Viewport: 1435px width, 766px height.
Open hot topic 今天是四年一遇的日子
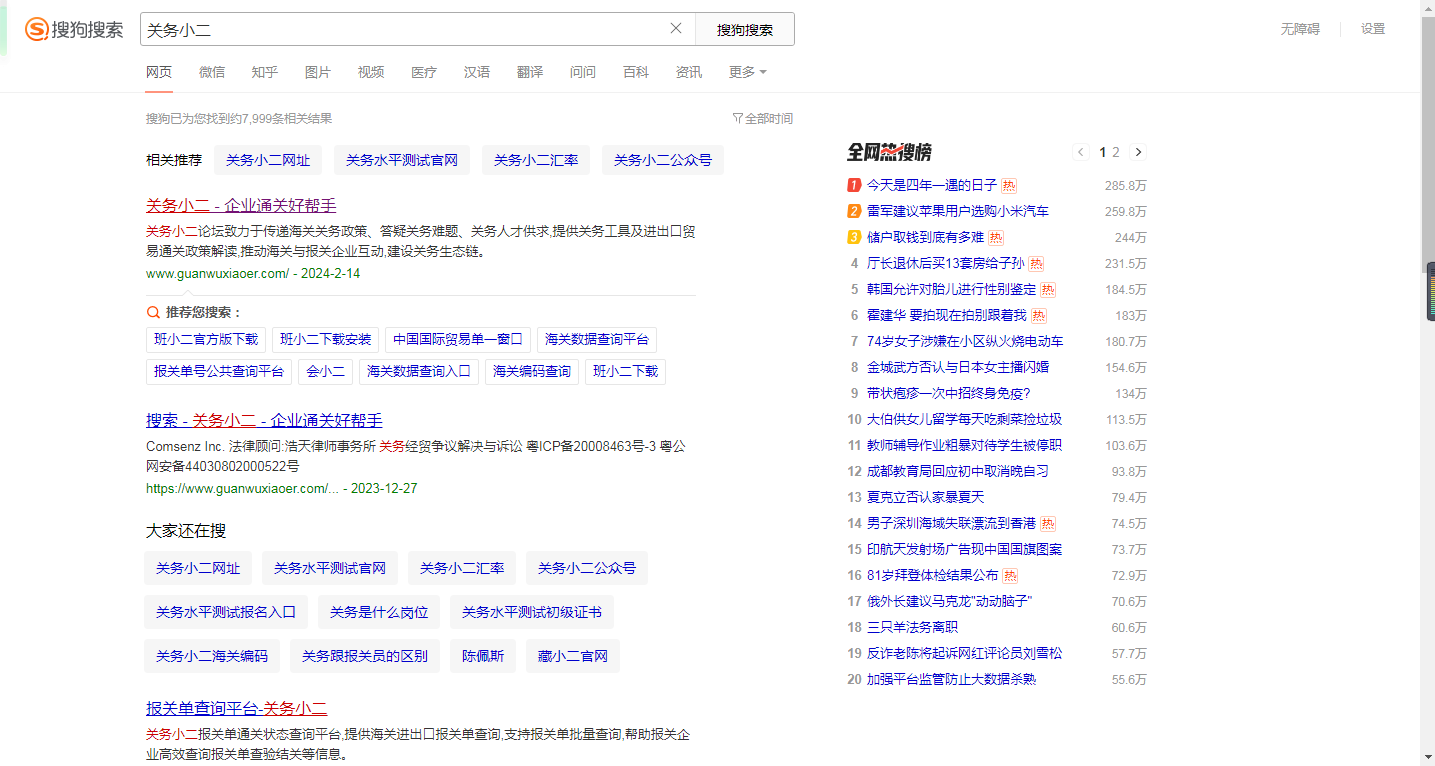click(932, 185)
